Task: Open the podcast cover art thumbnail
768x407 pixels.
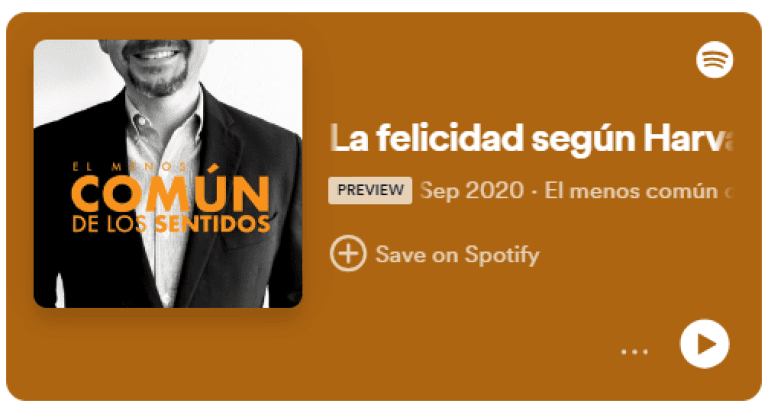Action: (x=168, y=174)
